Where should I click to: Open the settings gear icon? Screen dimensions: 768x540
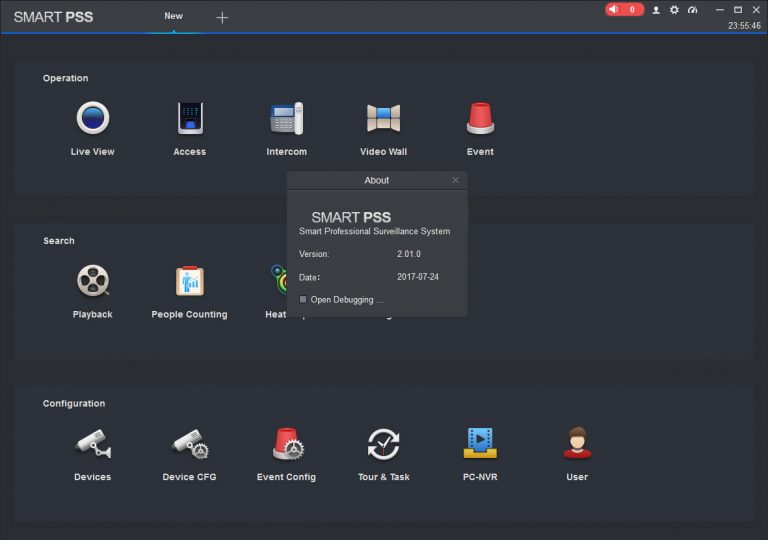pos(674,10)
